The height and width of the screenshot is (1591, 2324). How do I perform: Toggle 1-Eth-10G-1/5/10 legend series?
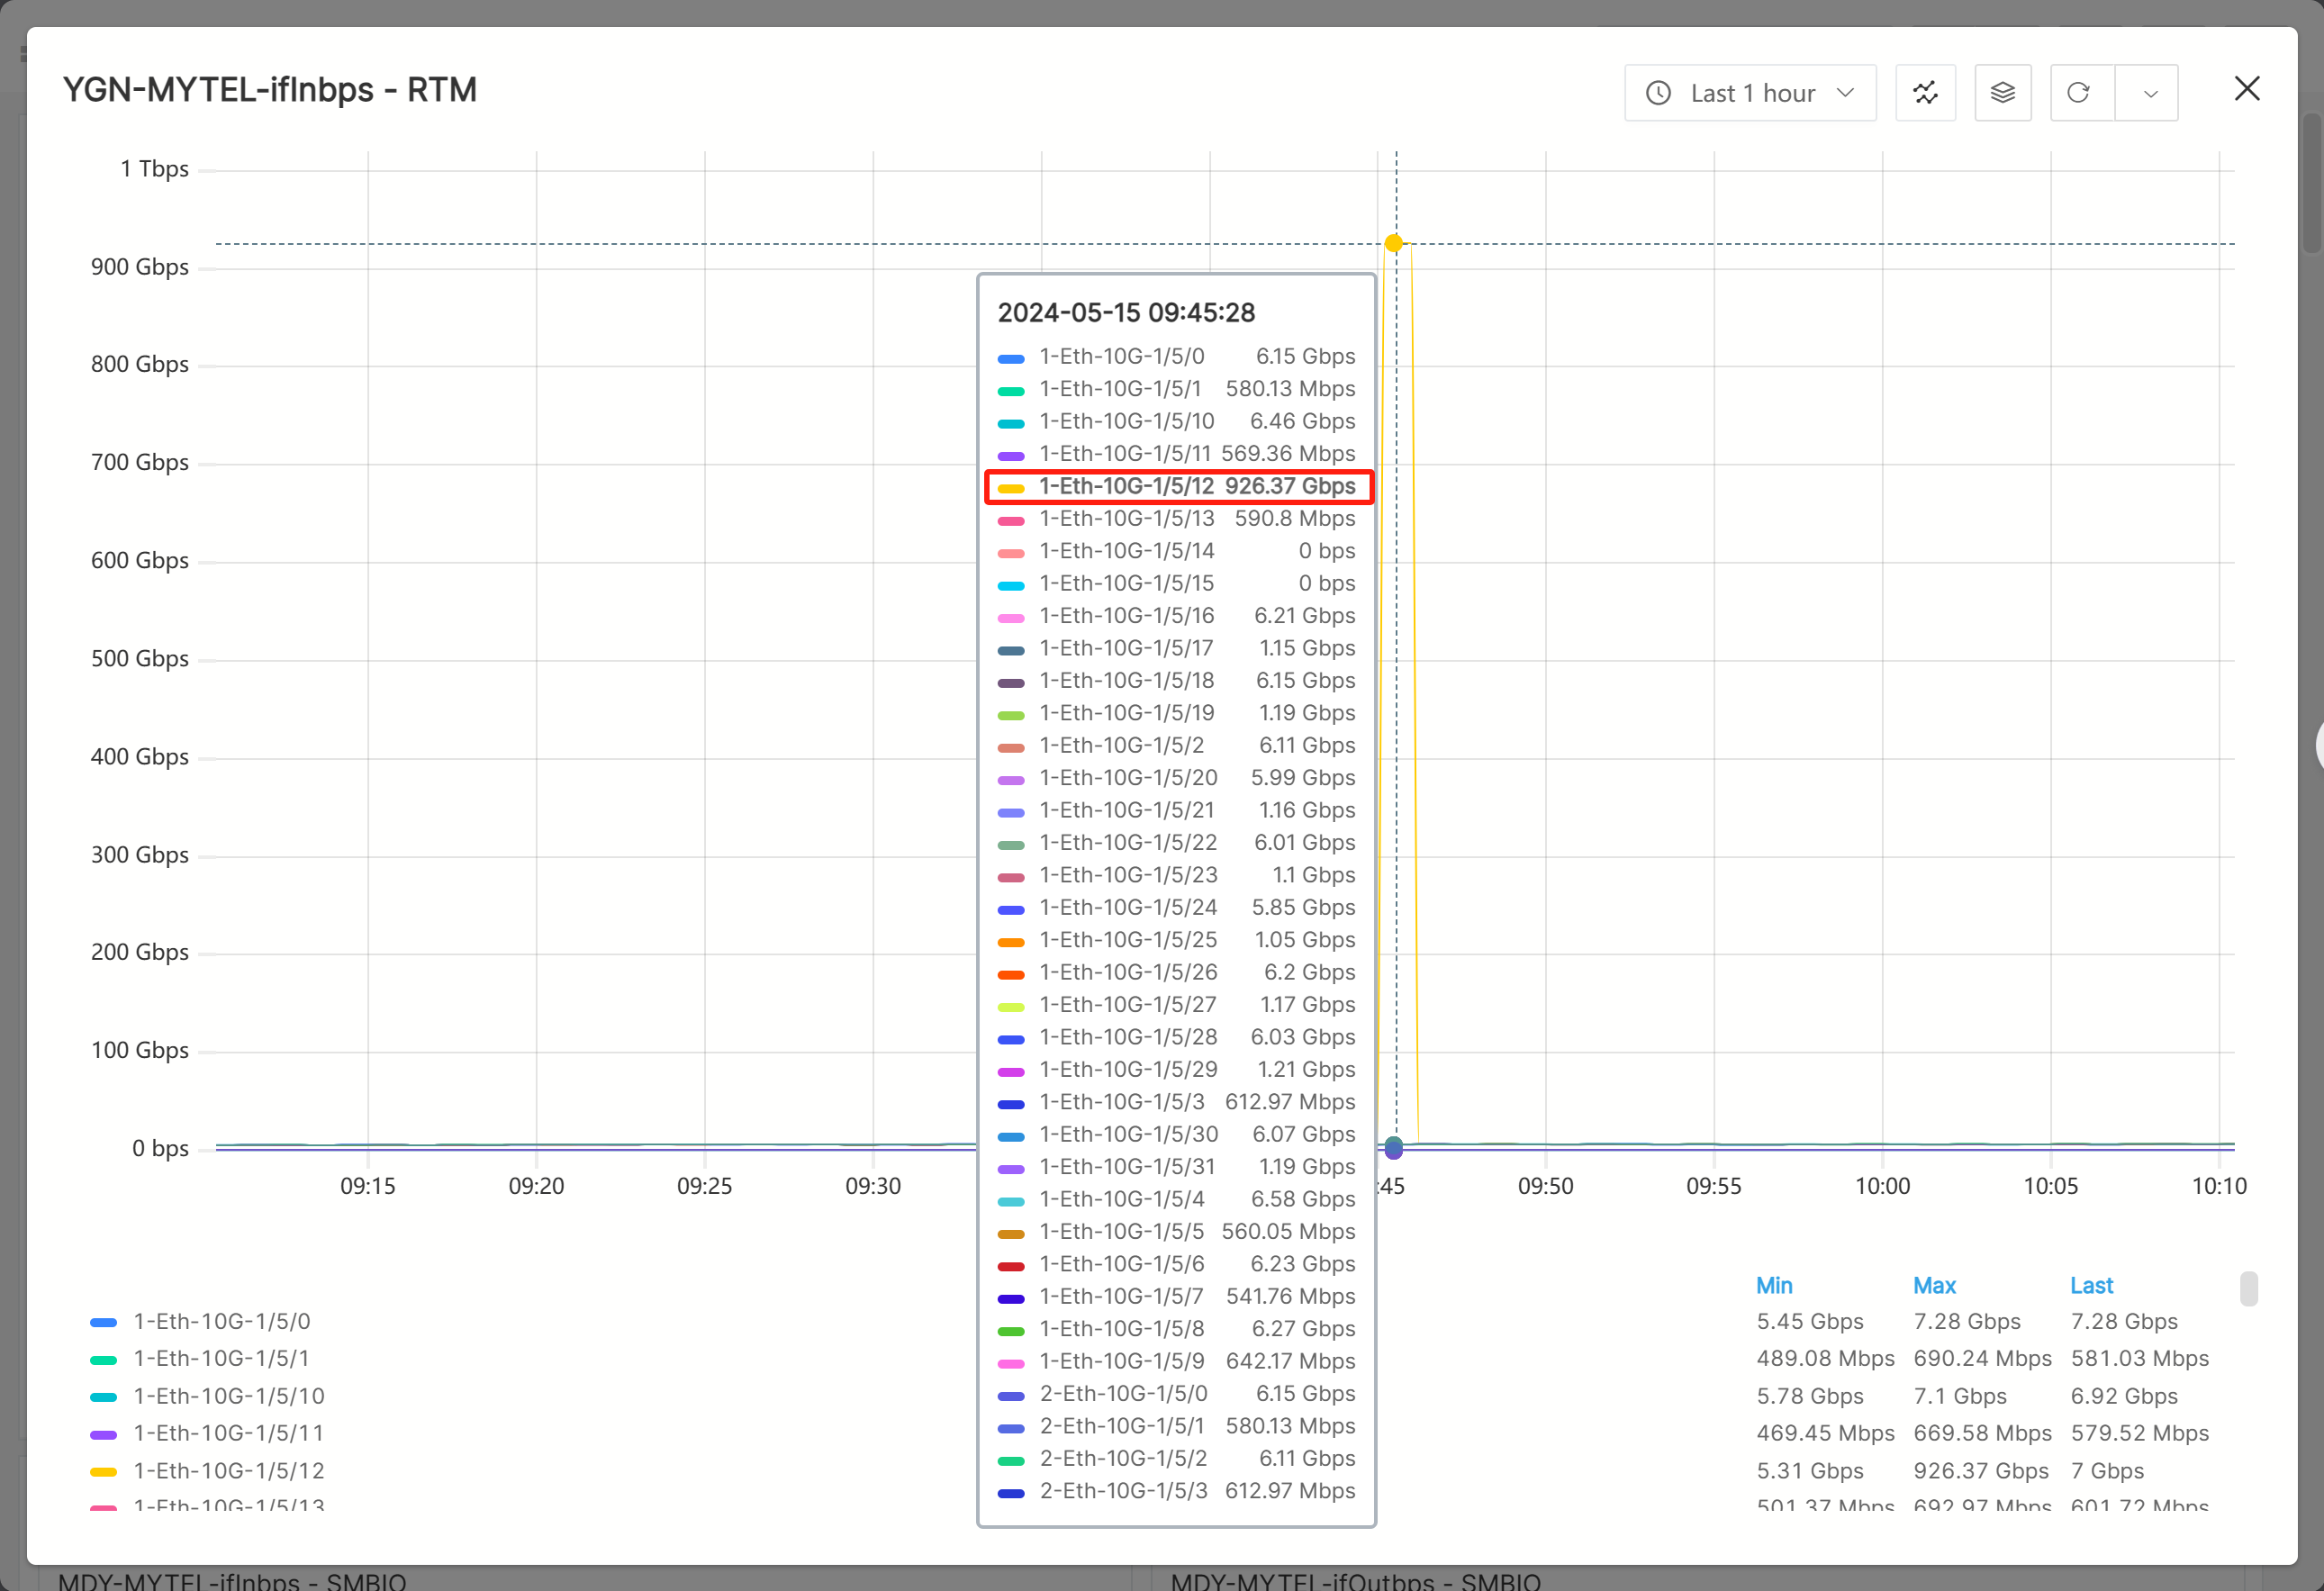(x=229, y=1396)
